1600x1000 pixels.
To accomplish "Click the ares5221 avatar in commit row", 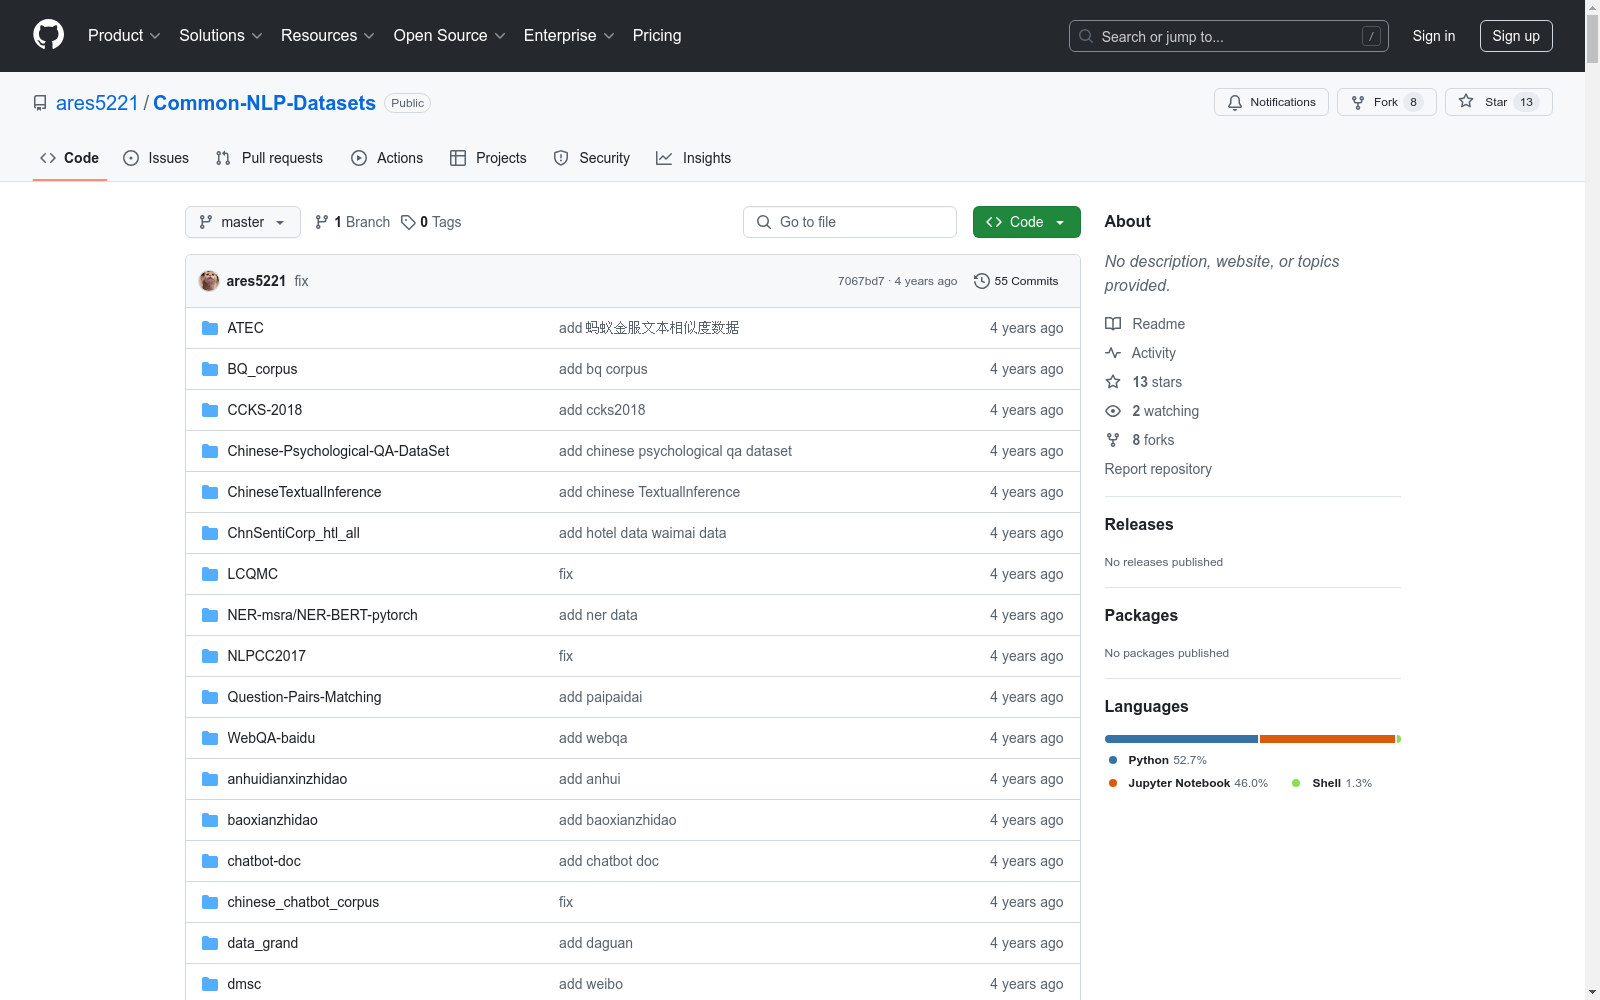I will click(209, 281).
